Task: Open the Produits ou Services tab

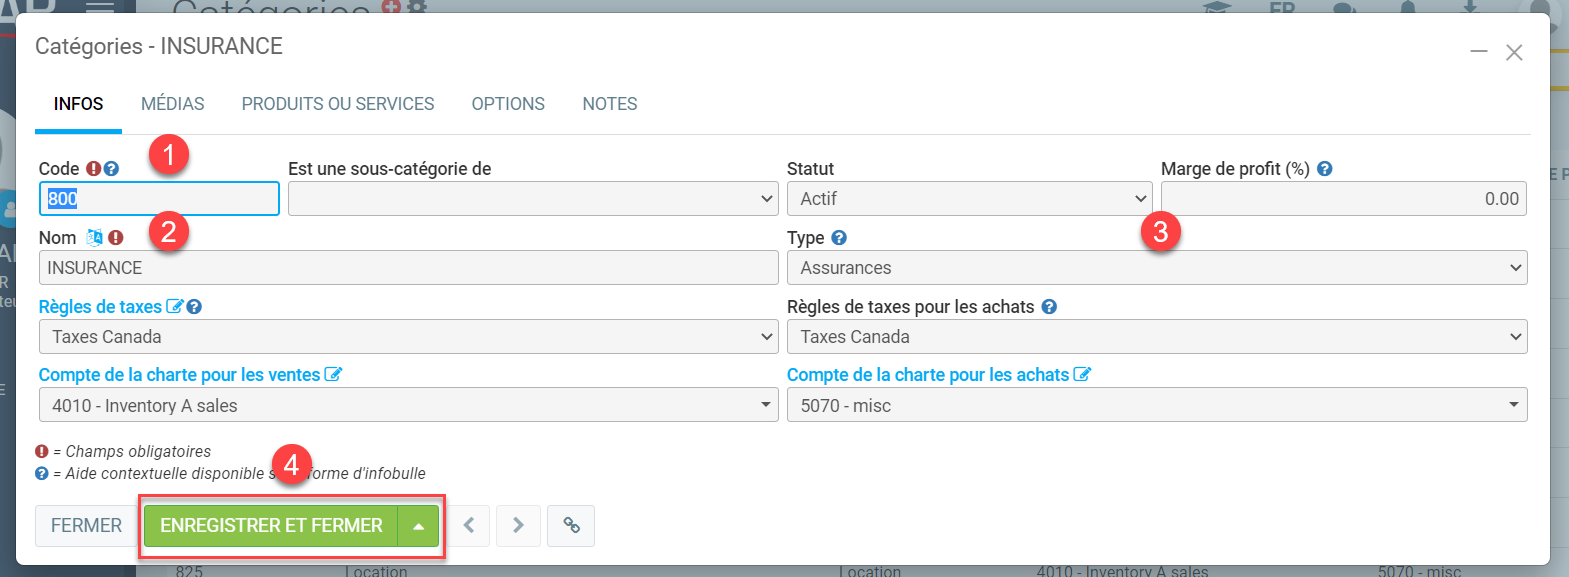Action: pyautogui.click(x=338, y=104)
